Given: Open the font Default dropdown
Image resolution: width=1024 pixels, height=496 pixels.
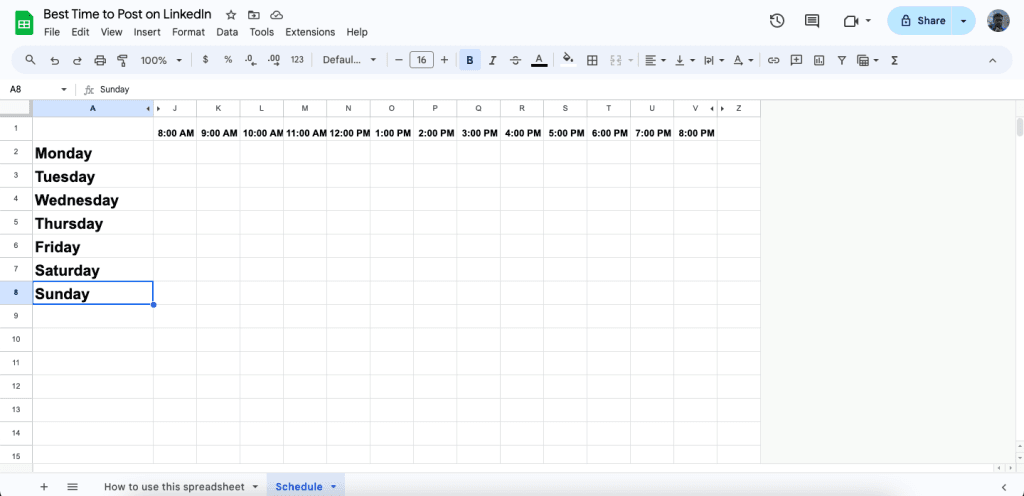Looking at the screenshot, I should click(350, 60).
